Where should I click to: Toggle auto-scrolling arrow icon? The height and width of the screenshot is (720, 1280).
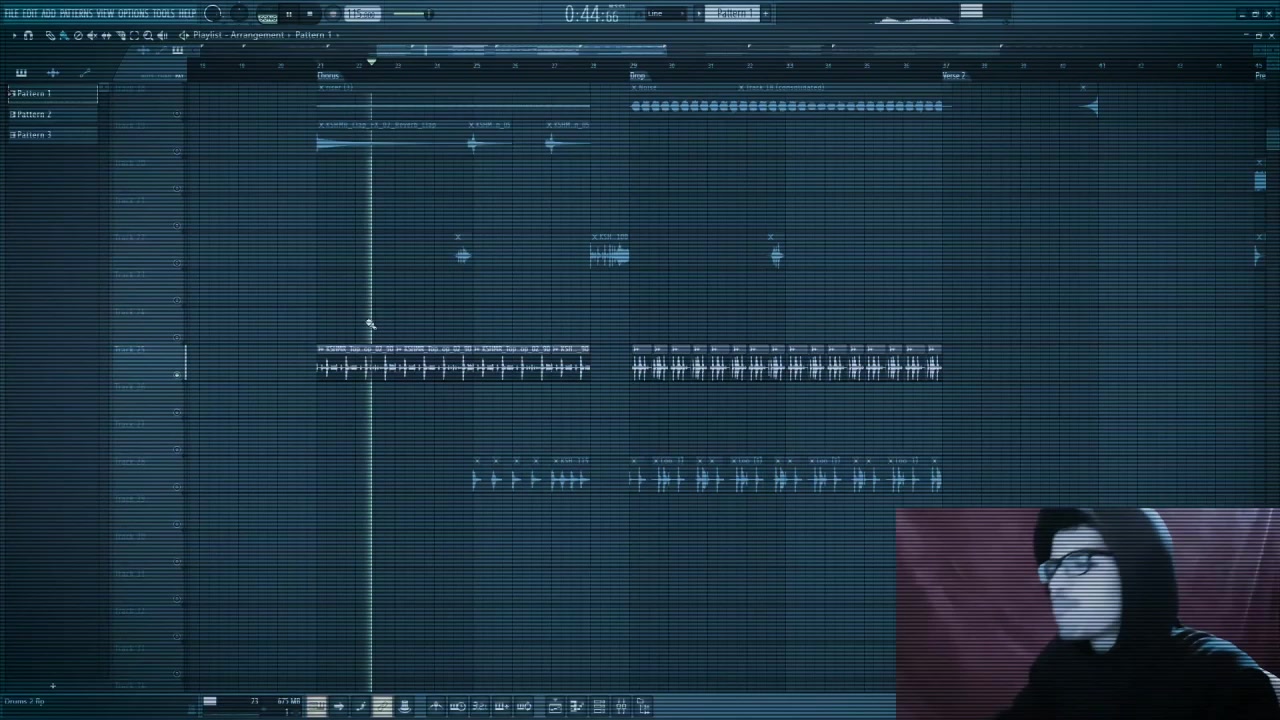coord(338,706)
